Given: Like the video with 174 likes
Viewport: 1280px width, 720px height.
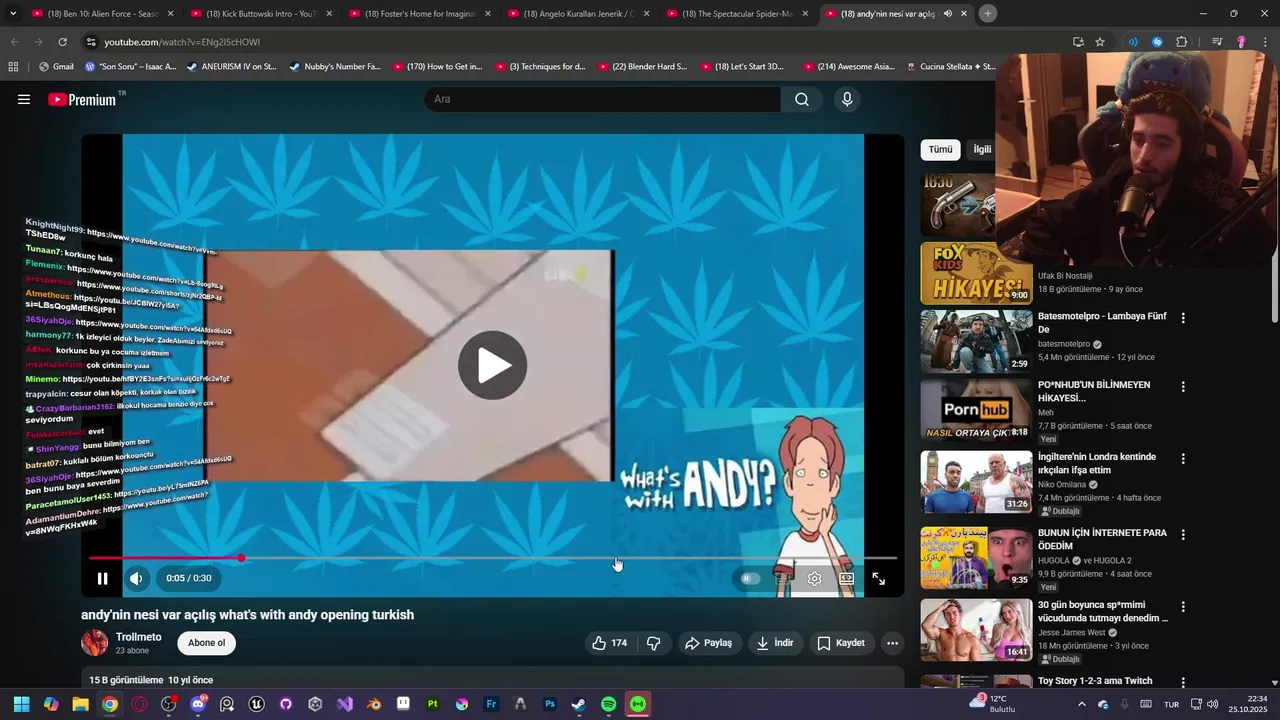Looking at the screenshot, I should 610,643.
